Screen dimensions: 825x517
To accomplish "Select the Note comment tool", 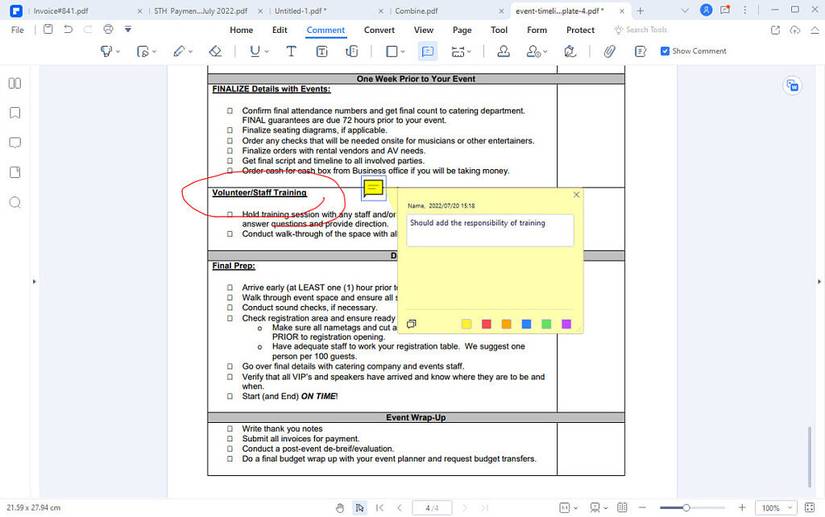I will 428,51.
